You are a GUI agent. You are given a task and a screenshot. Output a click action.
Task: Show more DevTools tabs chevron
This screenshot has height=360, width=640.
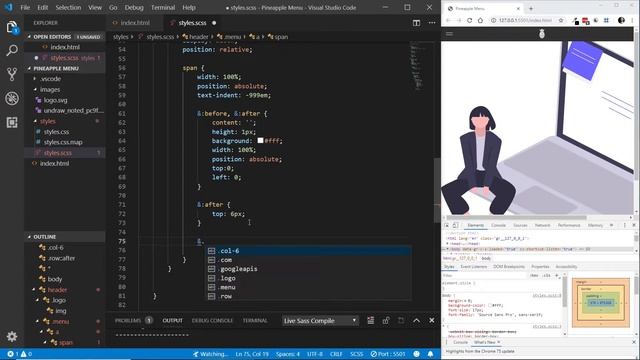[x=611, y=225]
